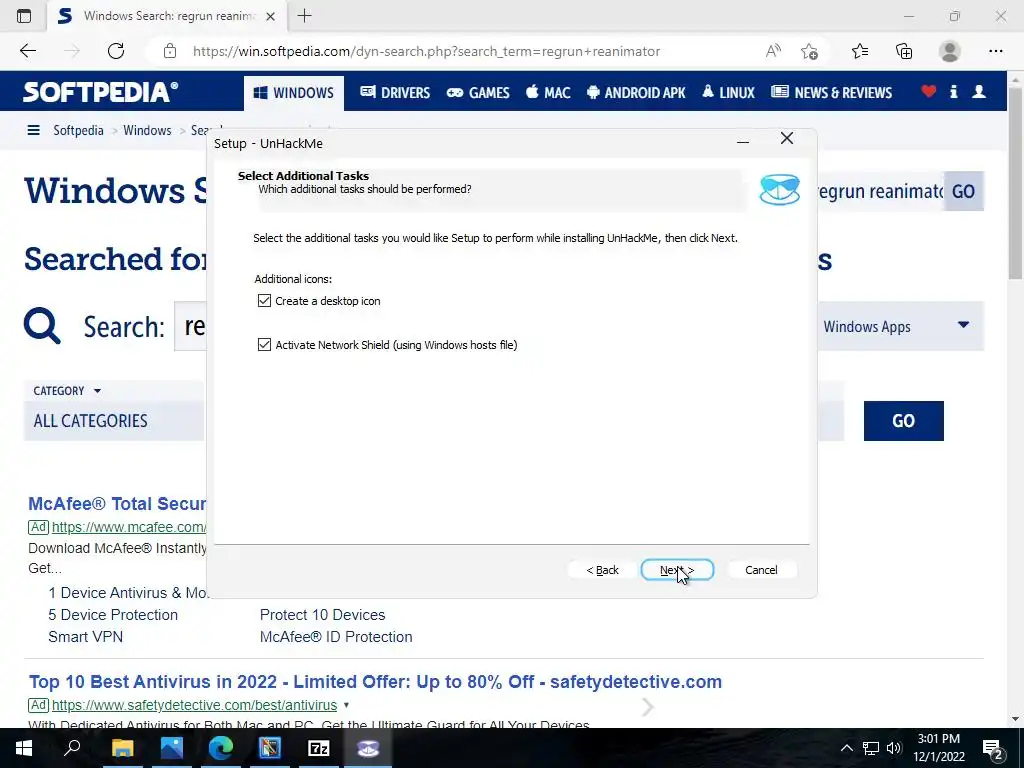Expand the arrow beside safetydetective URL
1024x768 pixels.
(346, 705)
